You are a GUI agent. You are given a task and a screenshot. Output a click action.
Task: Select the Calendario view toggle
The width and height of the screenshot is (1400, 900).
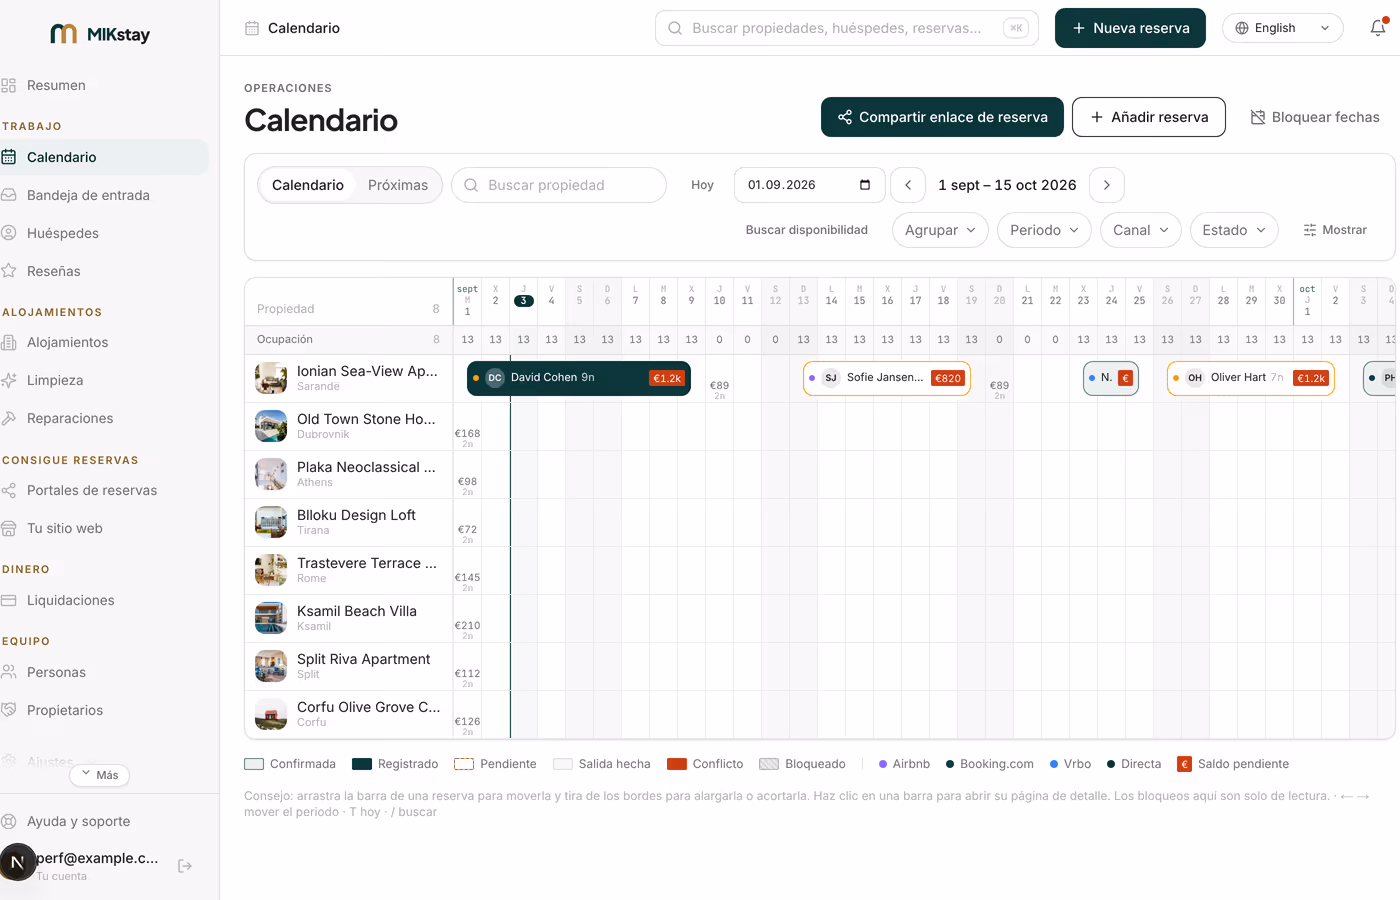tap(308, 185)
